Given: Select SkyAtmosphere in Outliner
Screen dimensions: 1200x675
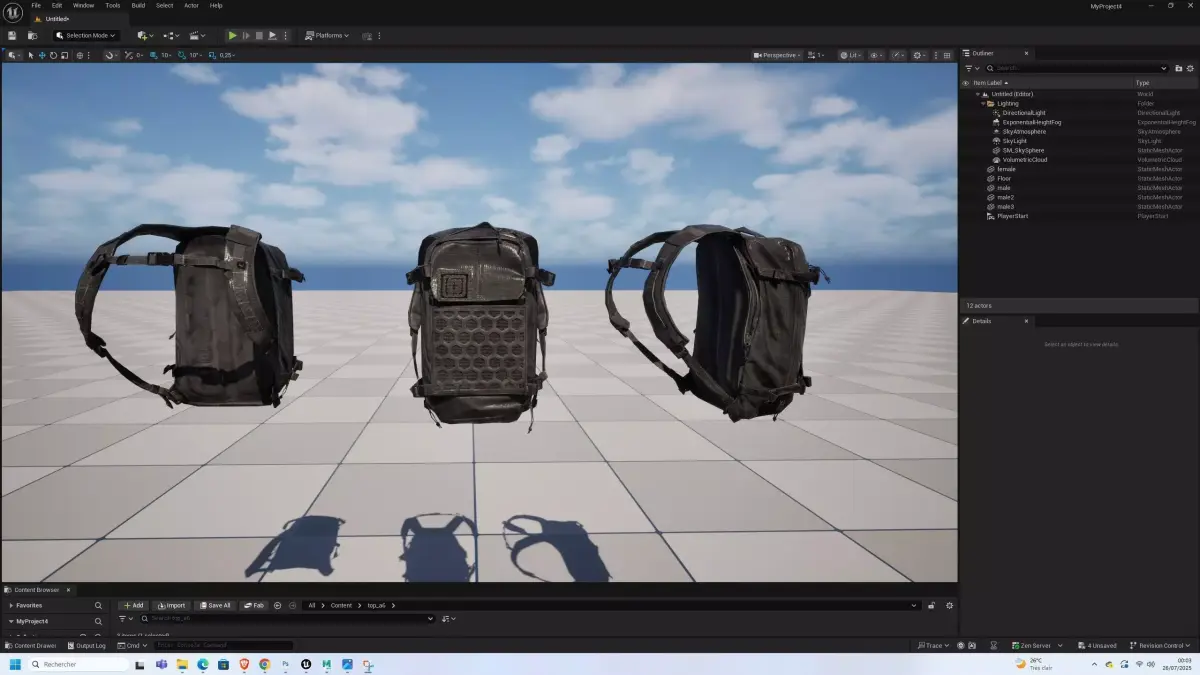Looking at the screenshot, I should [1024, 131].
